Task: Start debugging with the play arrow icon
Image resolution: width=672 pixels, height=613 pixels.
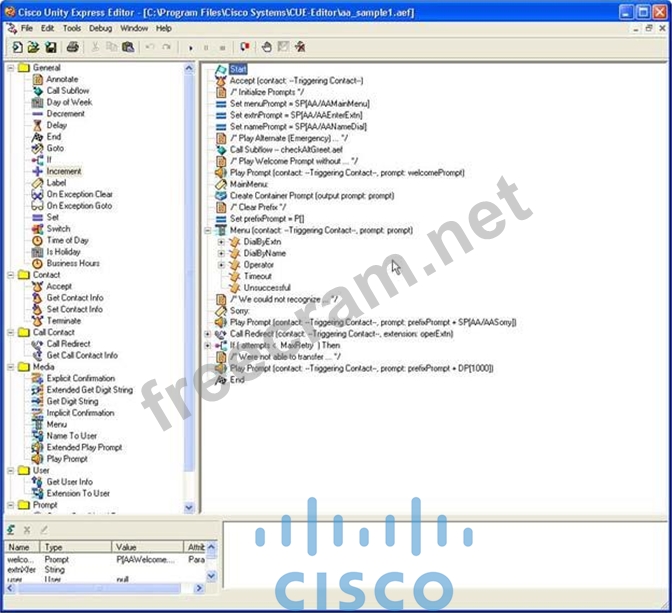Action: [x=191, y=47]
